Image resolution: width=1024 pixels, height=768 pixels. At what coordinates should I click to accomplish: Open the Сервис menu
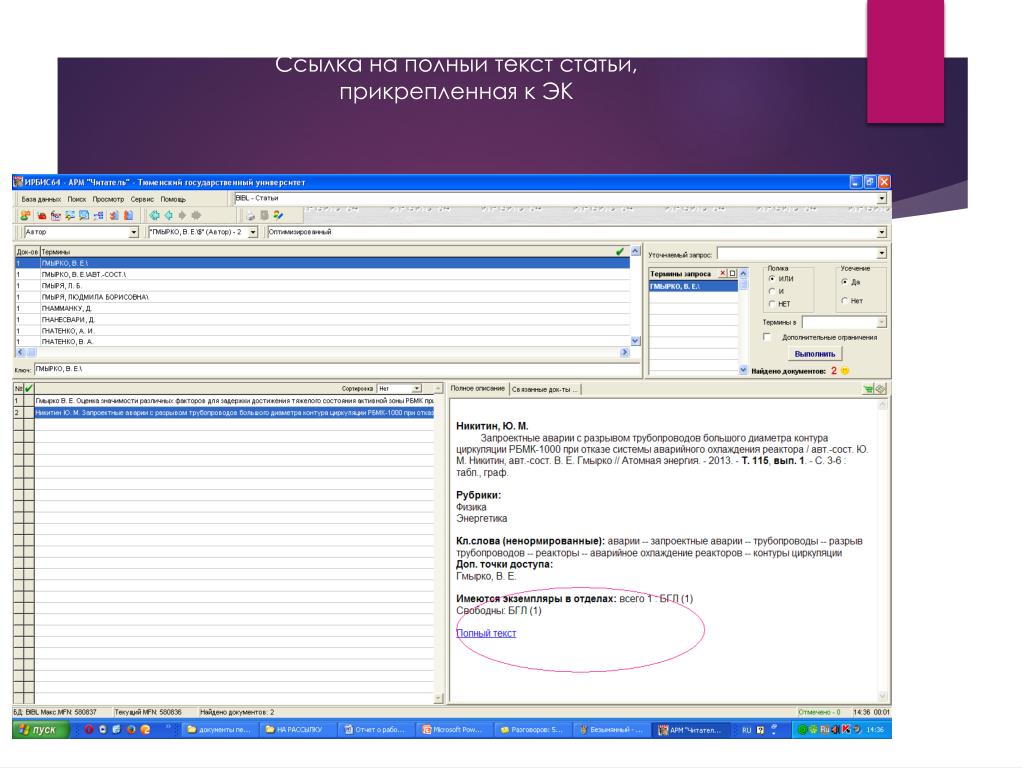point(142,199)
